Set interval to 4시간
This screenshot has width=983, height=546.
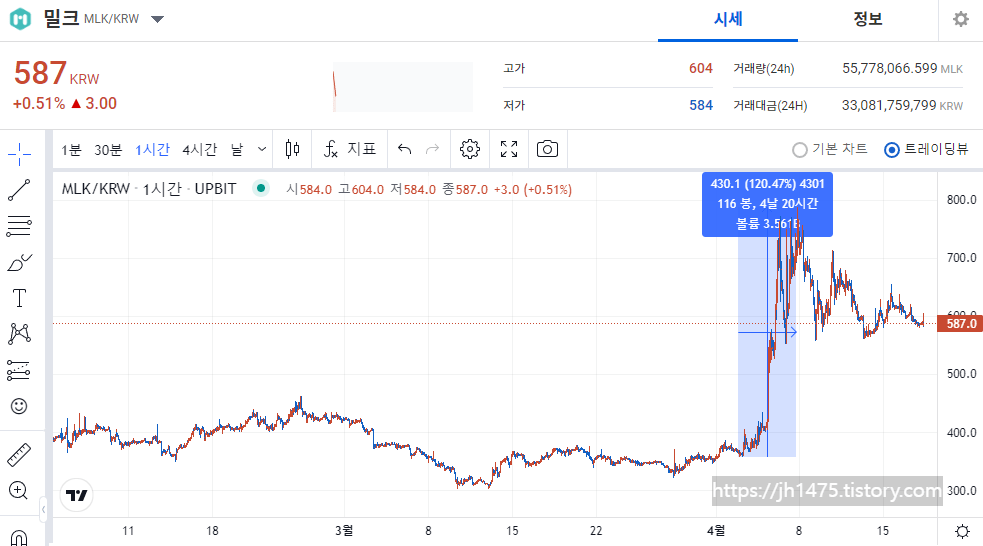pyautogui.click(x=199, y=150)
